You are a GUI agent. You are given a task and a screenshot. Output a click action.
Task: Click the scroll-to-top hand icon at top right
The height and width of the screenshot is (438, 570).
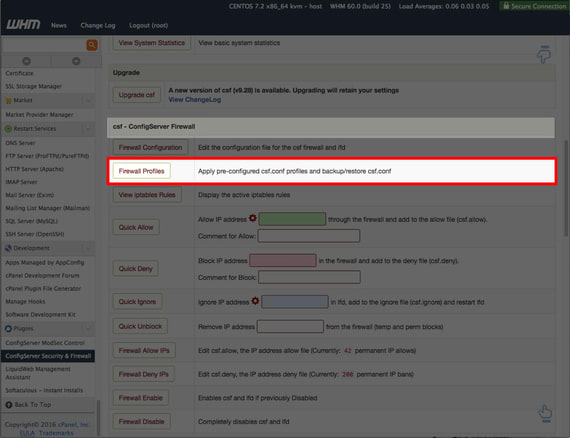point(544,54)
